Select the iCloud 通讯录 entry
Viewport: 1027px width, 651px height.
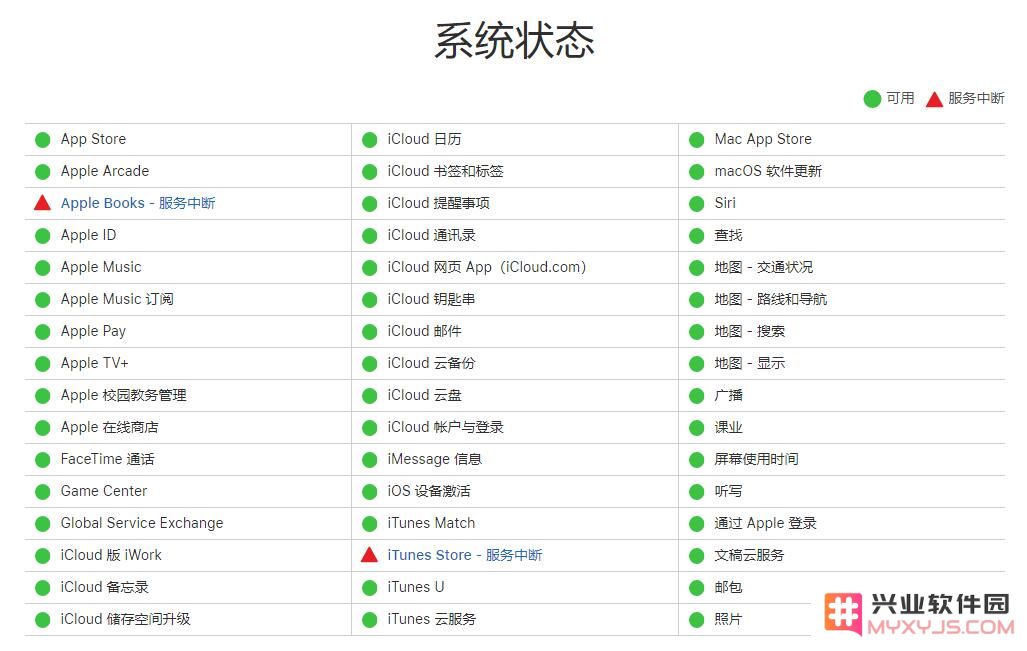[431, 235]
